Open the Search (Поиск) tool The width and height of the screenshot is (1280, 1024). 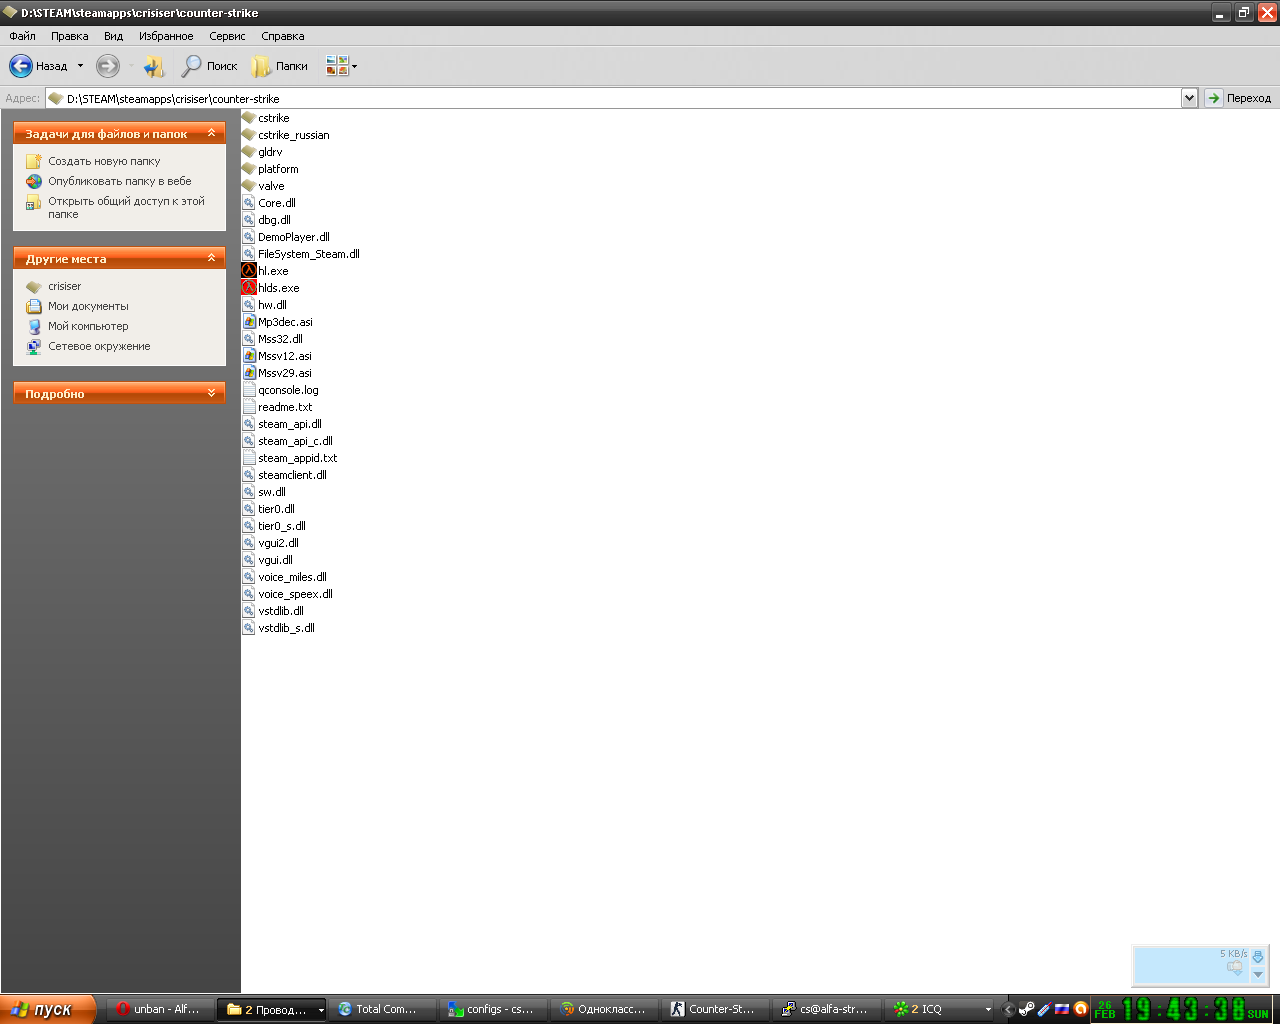[209, 66]
